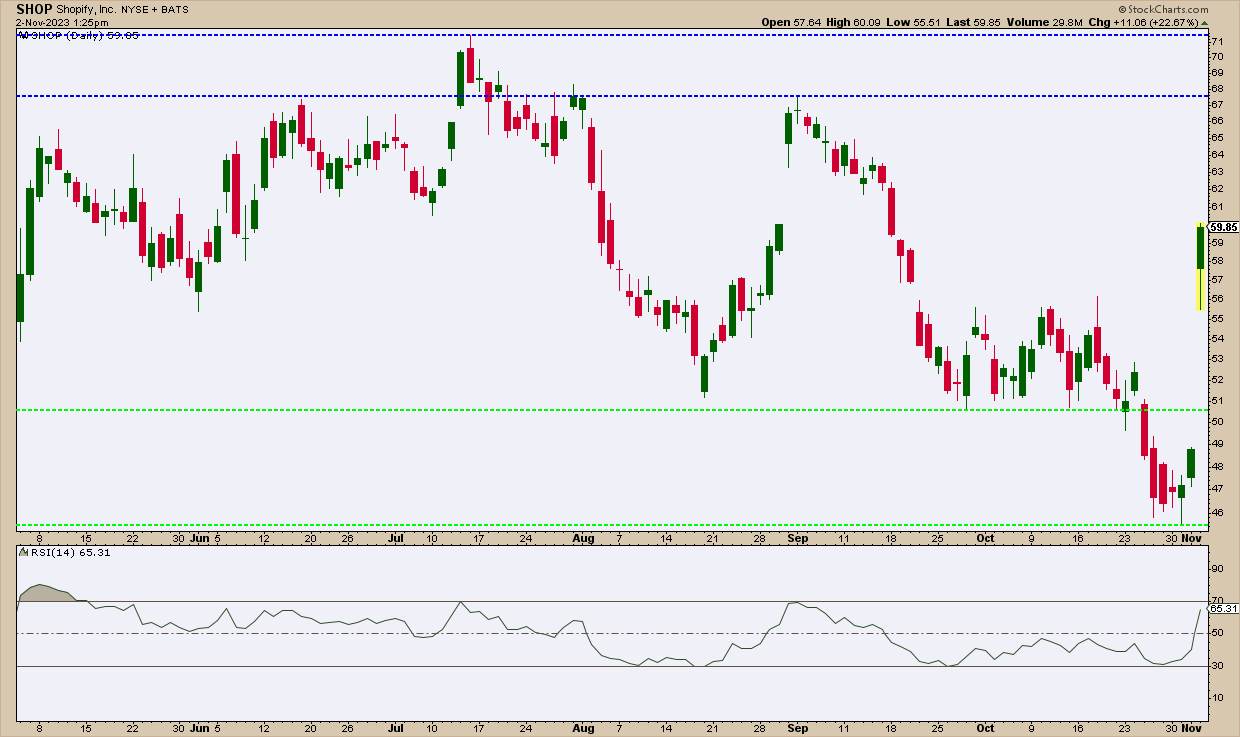Click the 65.31 RSI value tag
The height and width of the screenshot is (737, 1240).
click(1223, 607)
